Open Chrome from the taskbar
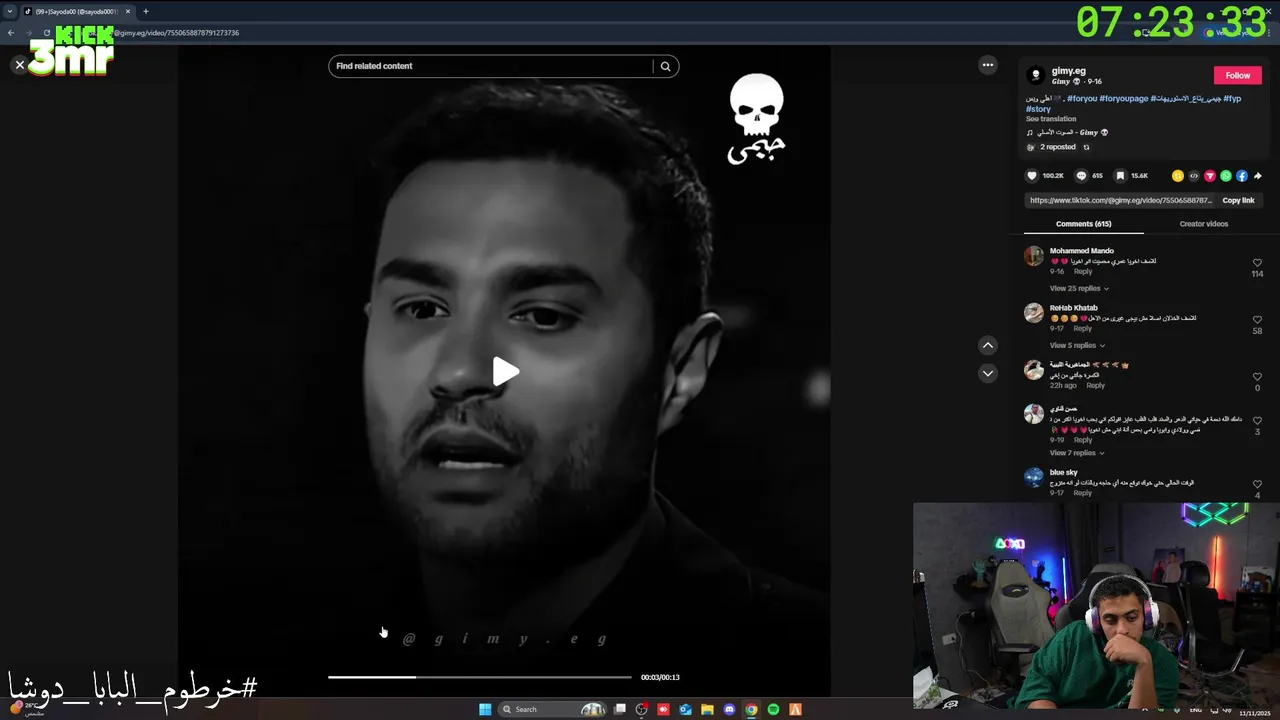This screenshot has width=1280, height=720. (x=751, y=709)
